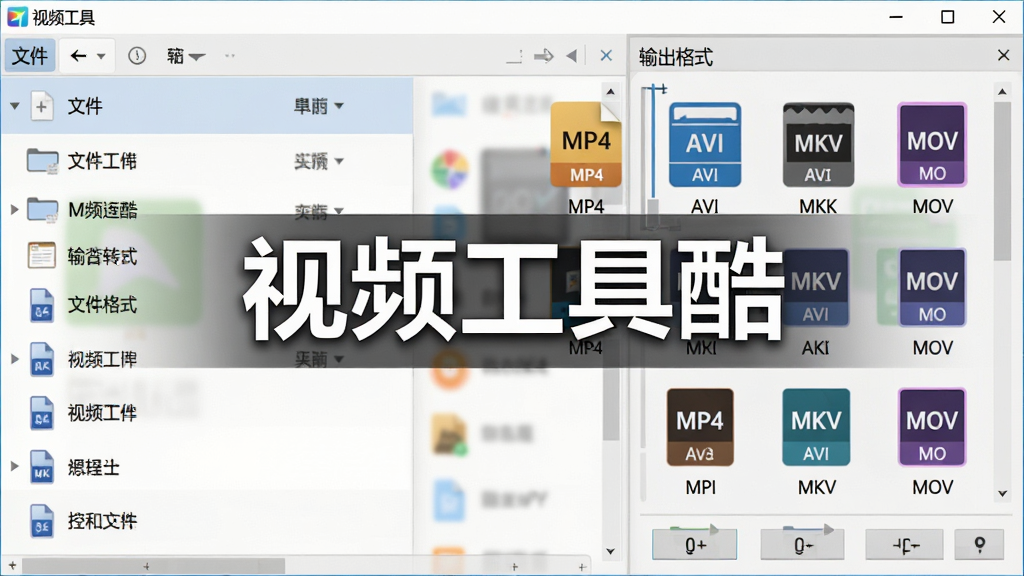Choose the middle-row MOV format icon
1024x576 pixels.
(x=932, y=287)
